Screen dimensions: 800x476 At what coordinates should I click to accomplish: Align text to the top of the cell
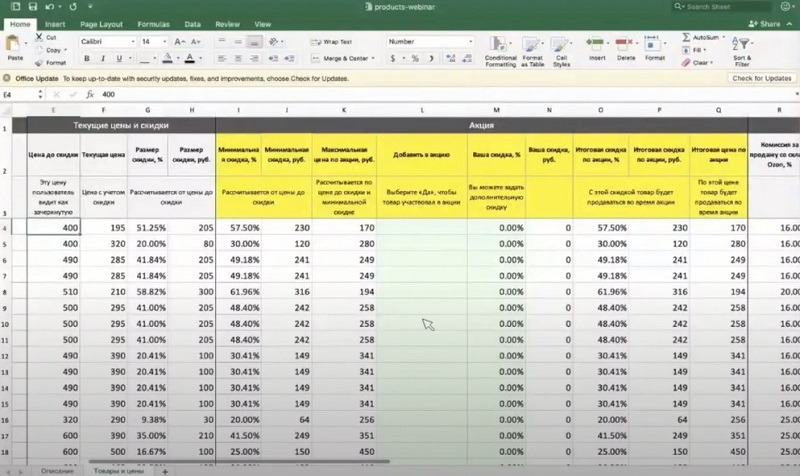[222, 42]
